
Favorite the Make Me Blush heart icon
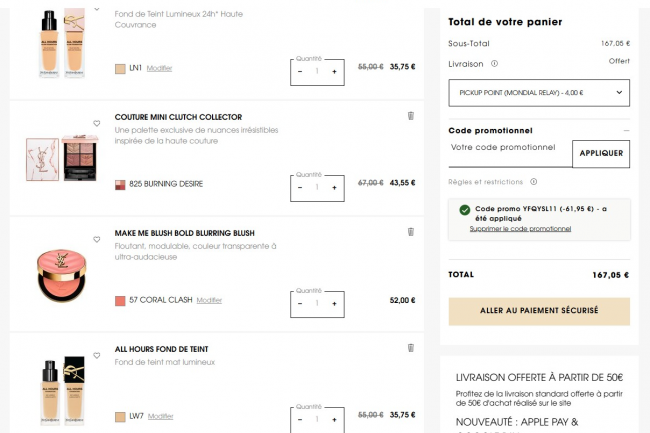click(x=97, y=240)
